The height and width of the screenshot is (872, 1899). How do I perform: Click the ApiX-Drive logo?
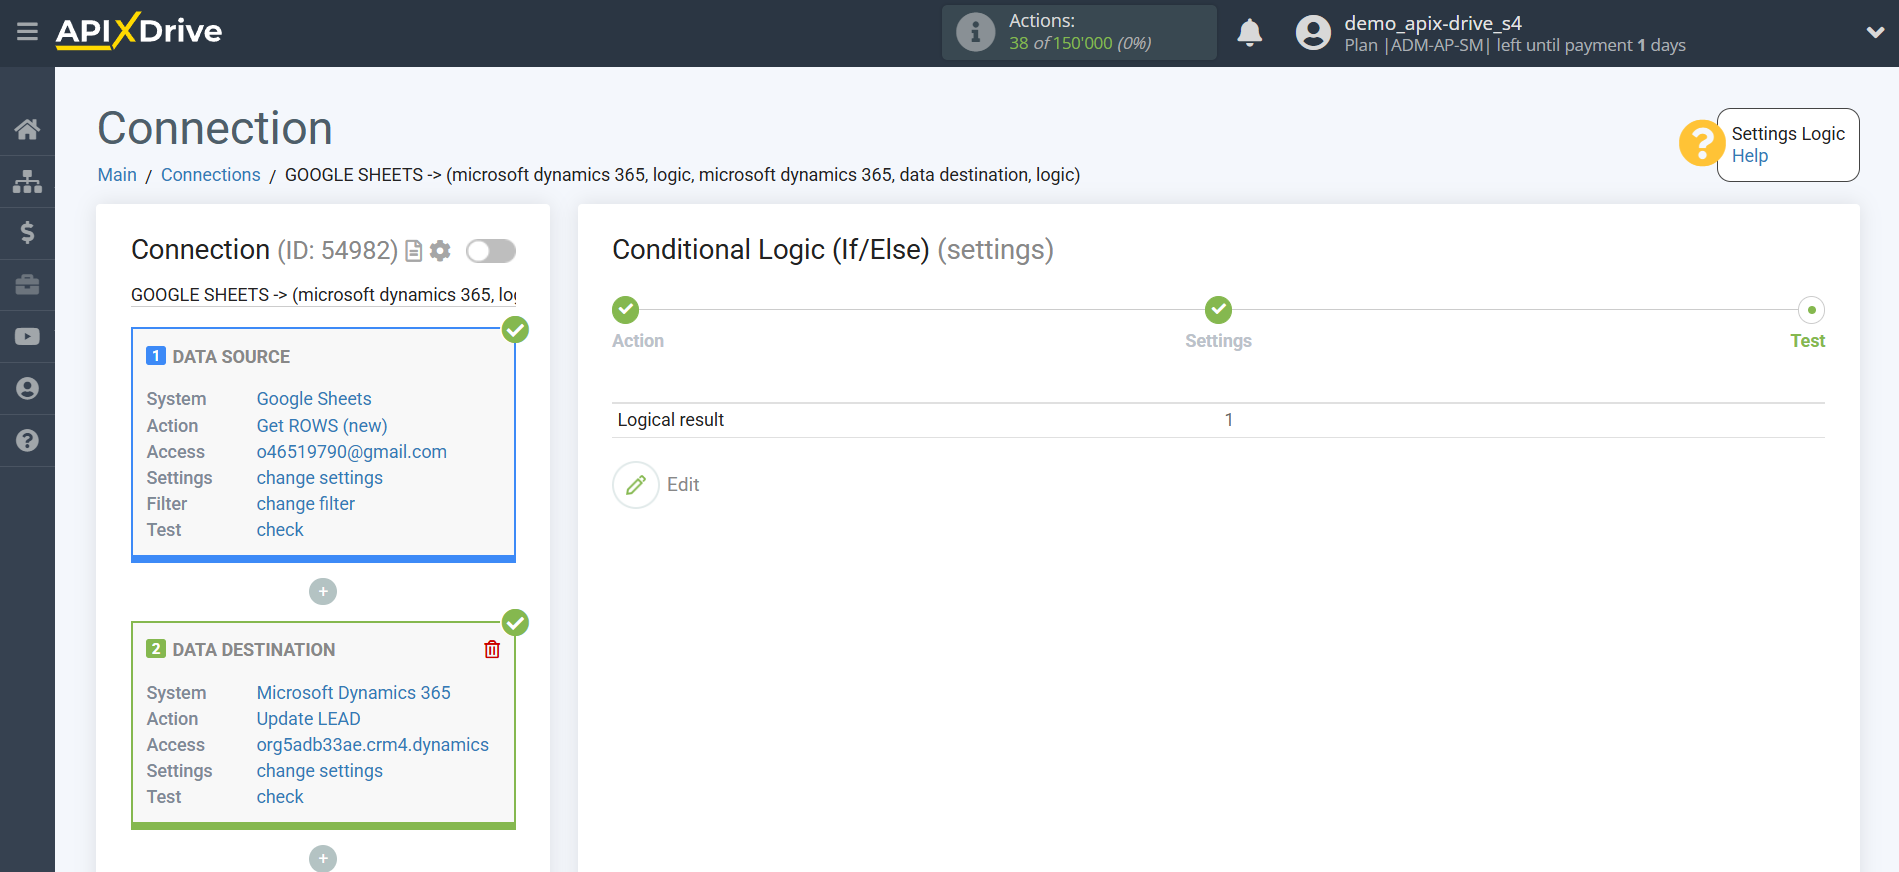(x=139, y=31)
